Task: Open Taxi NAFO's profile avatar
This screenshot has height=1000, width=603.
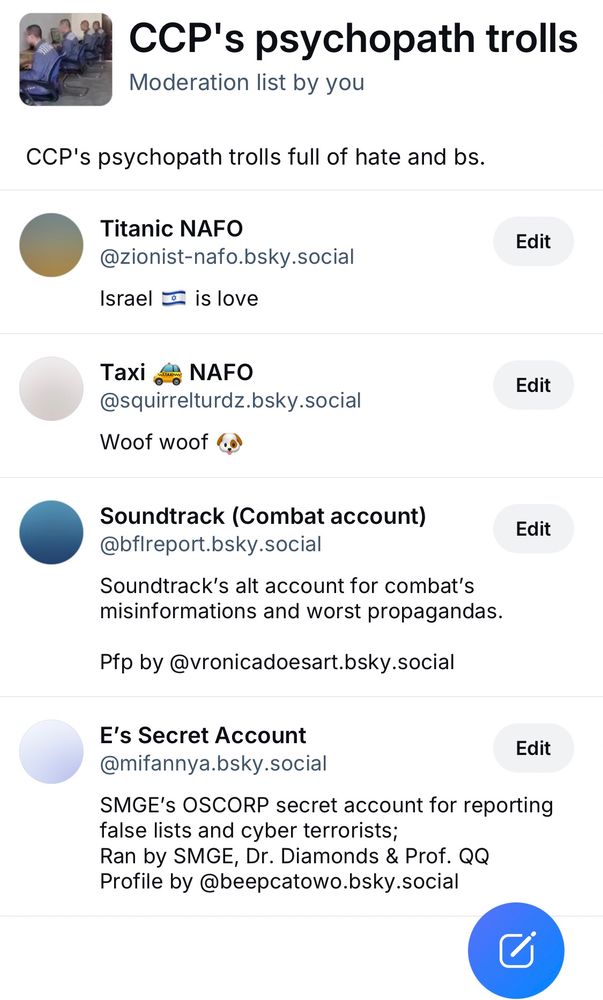Action: (51, 388)
